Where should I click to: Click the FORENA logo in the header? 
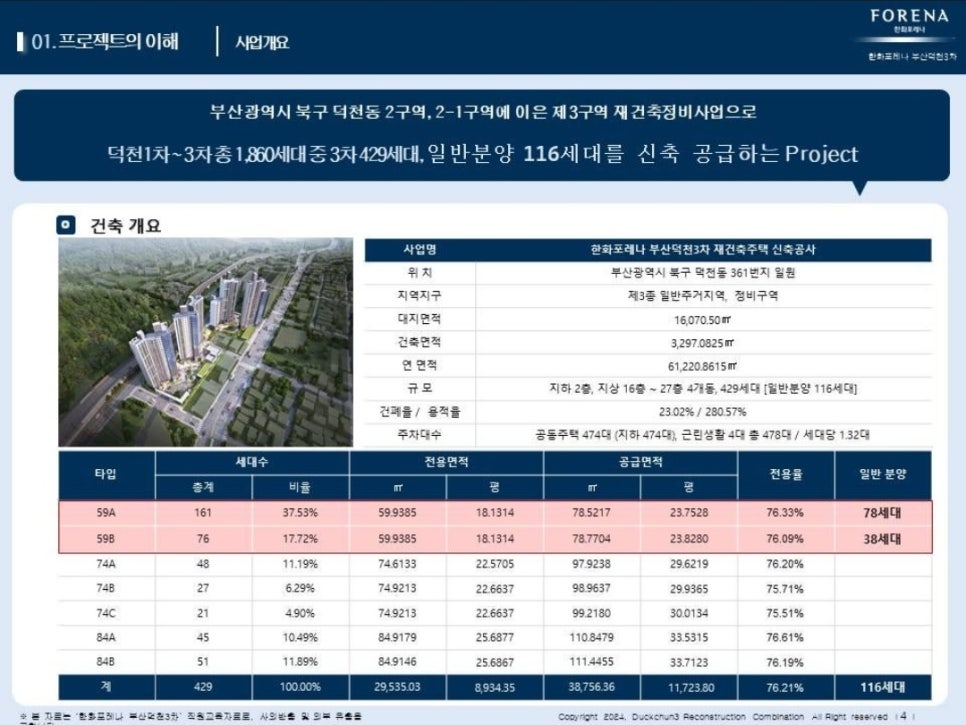pos(909,17)
